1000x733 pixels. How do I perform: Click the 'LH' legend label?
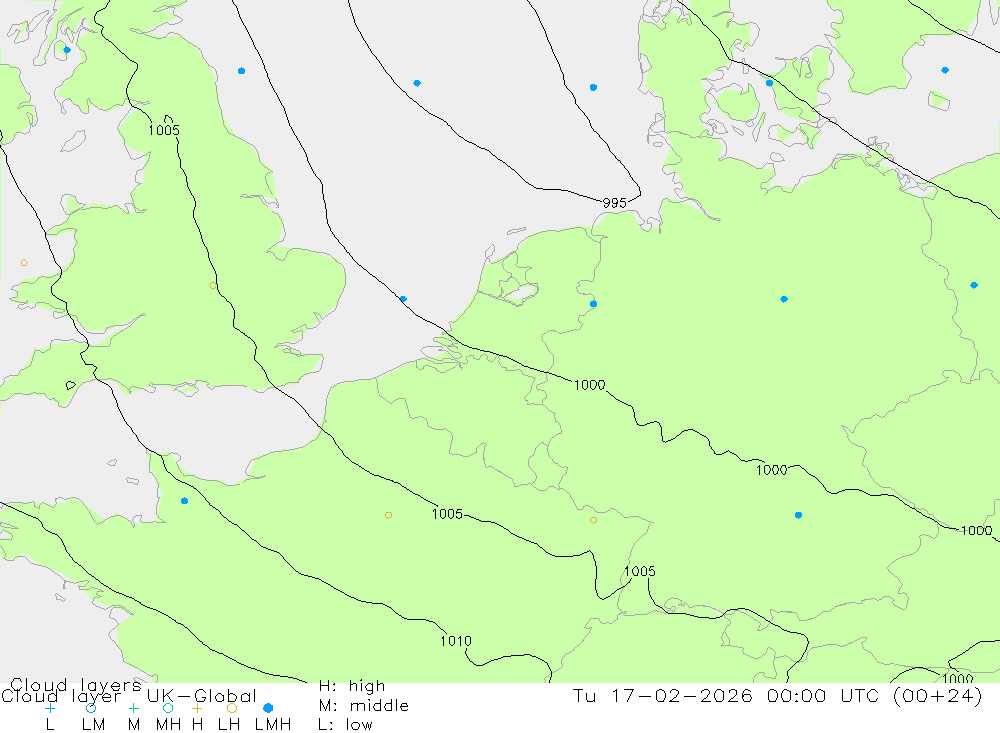click(x=229, y=725)
